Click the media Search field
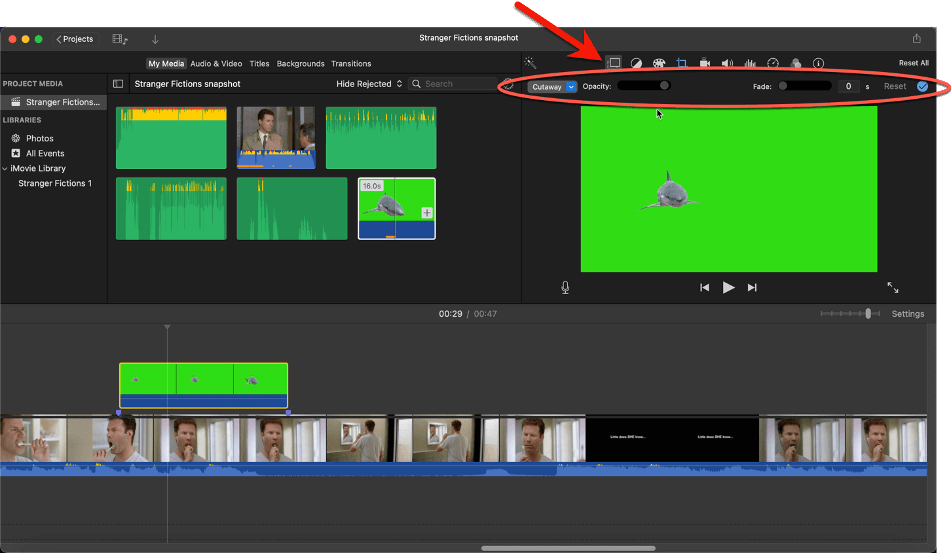The image size is (952, 554). (x=453, y=84)
